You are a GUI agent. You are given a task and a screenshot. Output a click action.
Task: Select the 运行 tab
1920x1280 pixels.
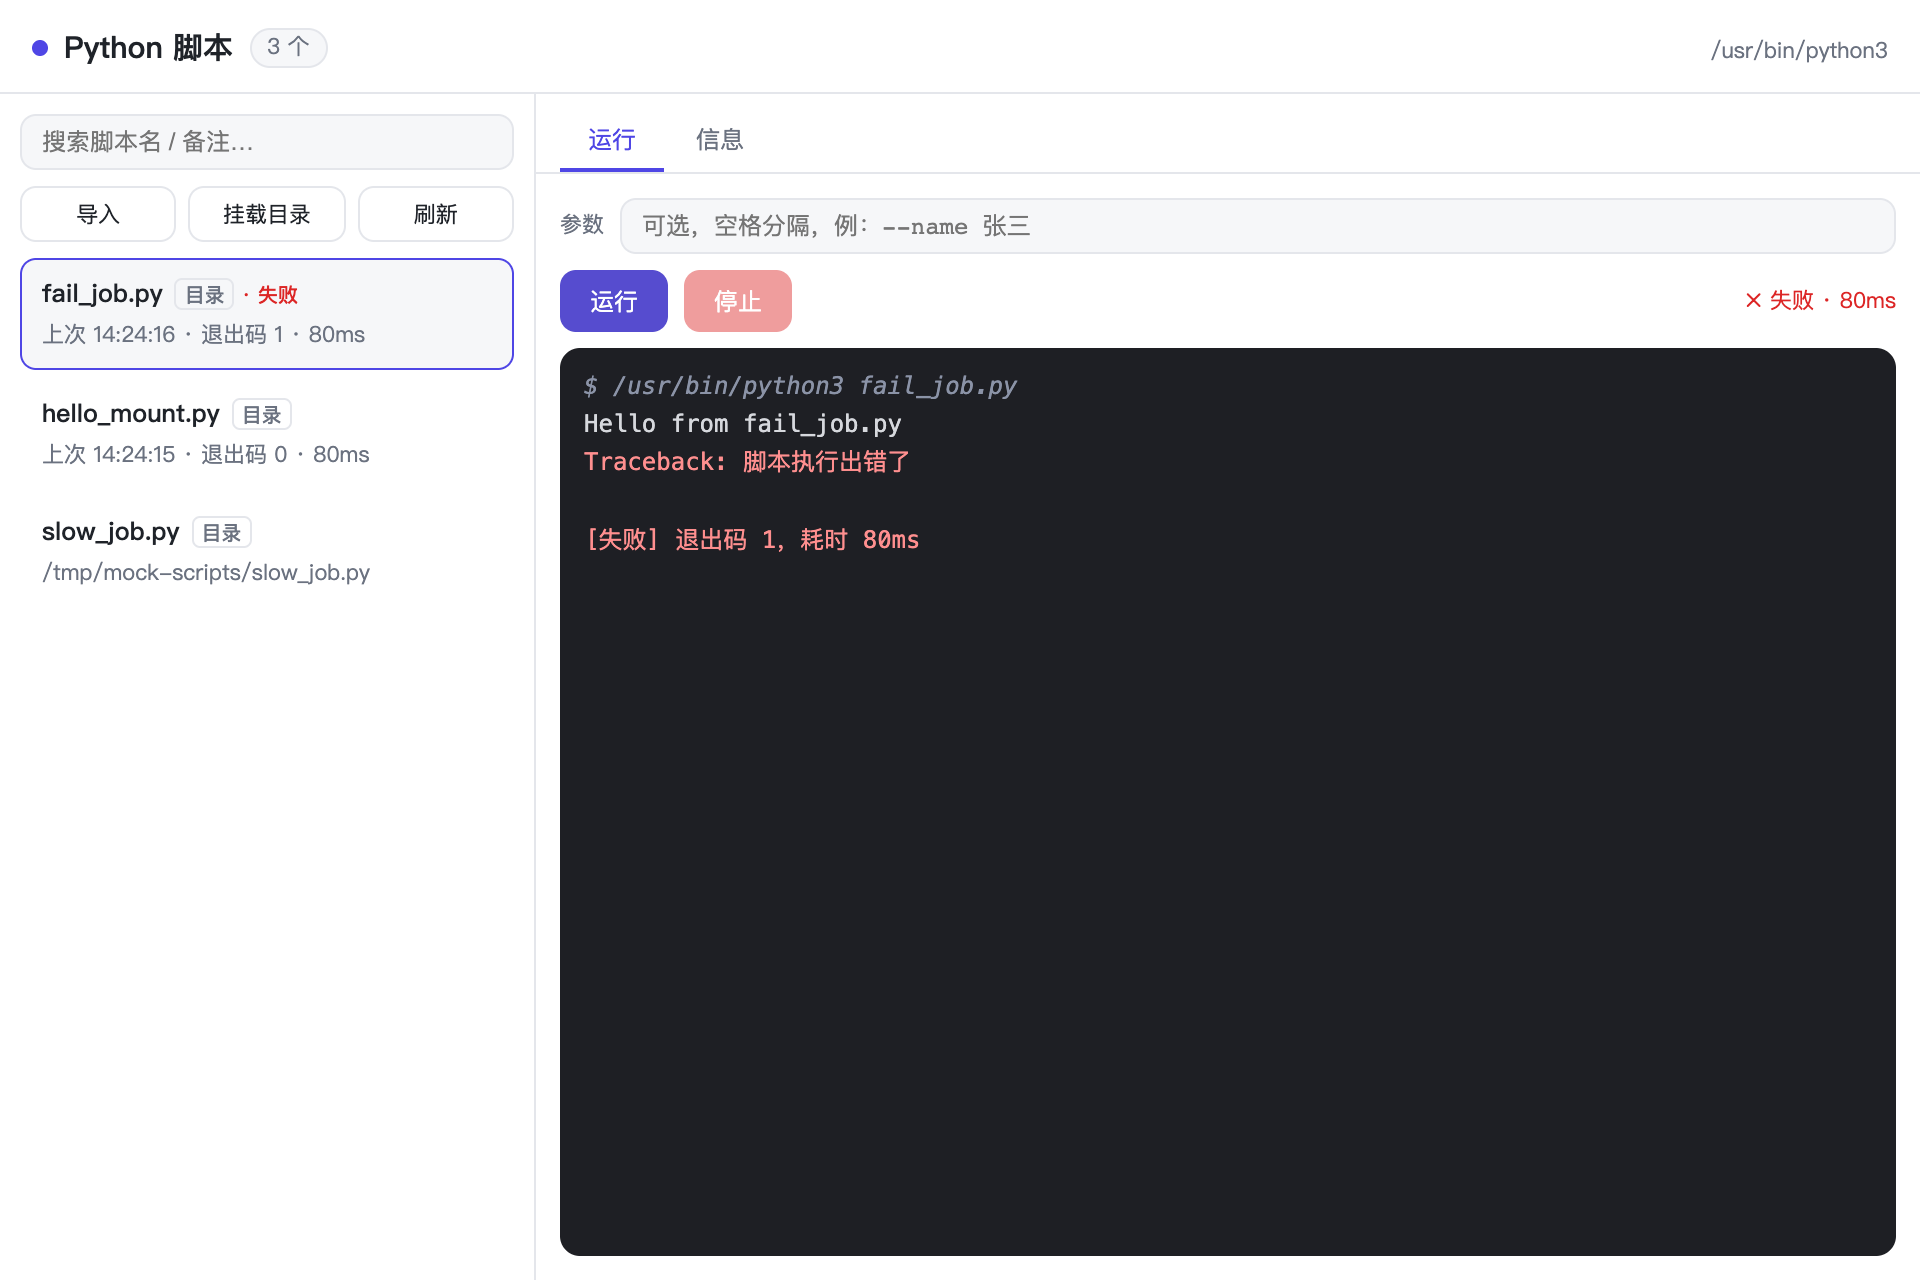(612, 139)
